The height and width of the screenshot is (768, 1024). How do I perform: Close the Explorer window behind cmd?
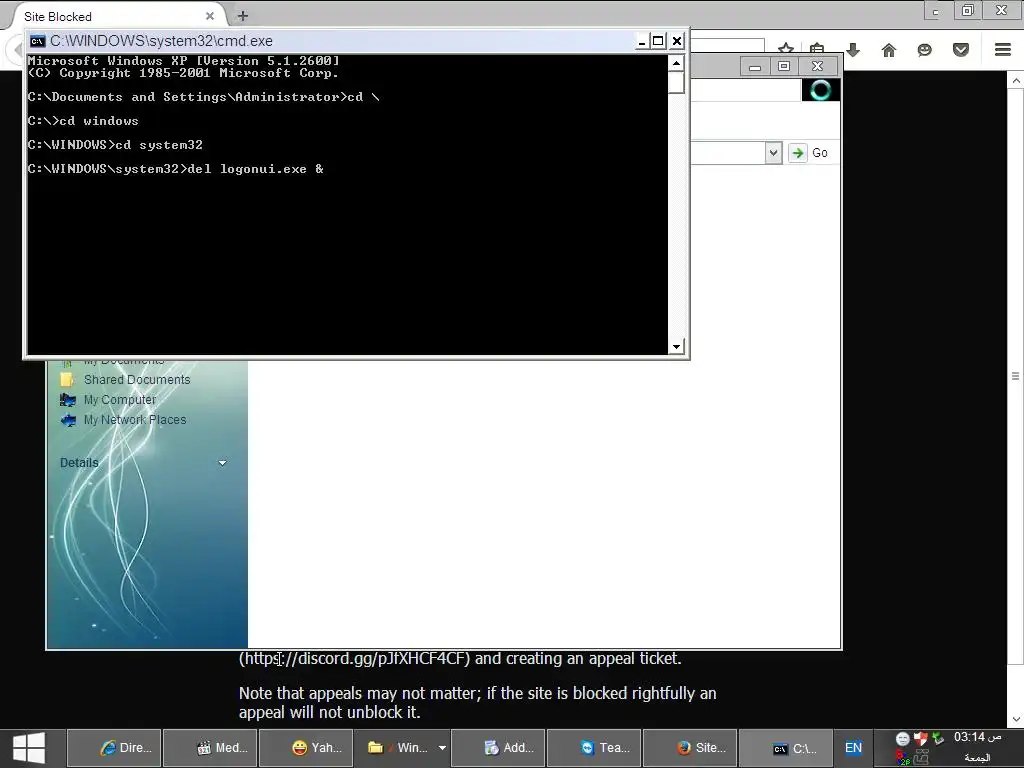pyautogui.click(x=817, y=66)
